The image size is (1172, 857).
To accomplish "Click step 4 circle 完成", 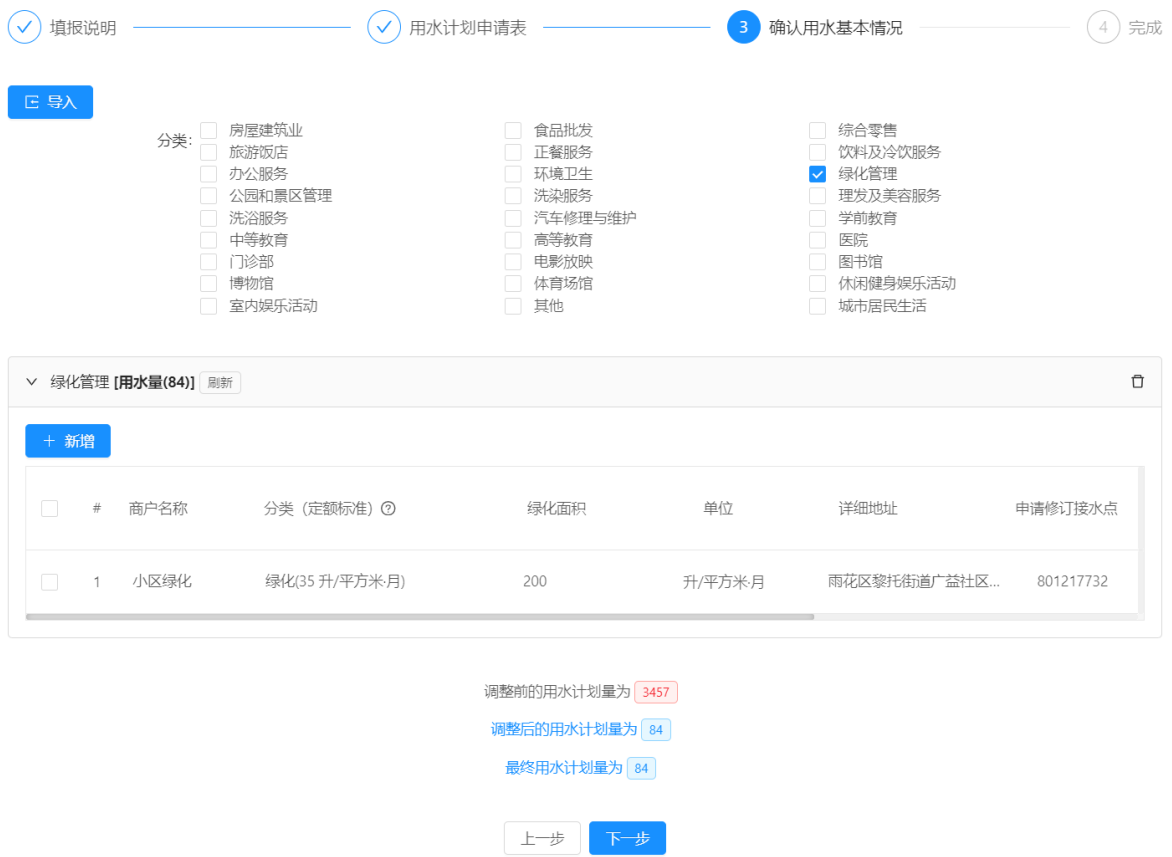I will point(1103,28).
